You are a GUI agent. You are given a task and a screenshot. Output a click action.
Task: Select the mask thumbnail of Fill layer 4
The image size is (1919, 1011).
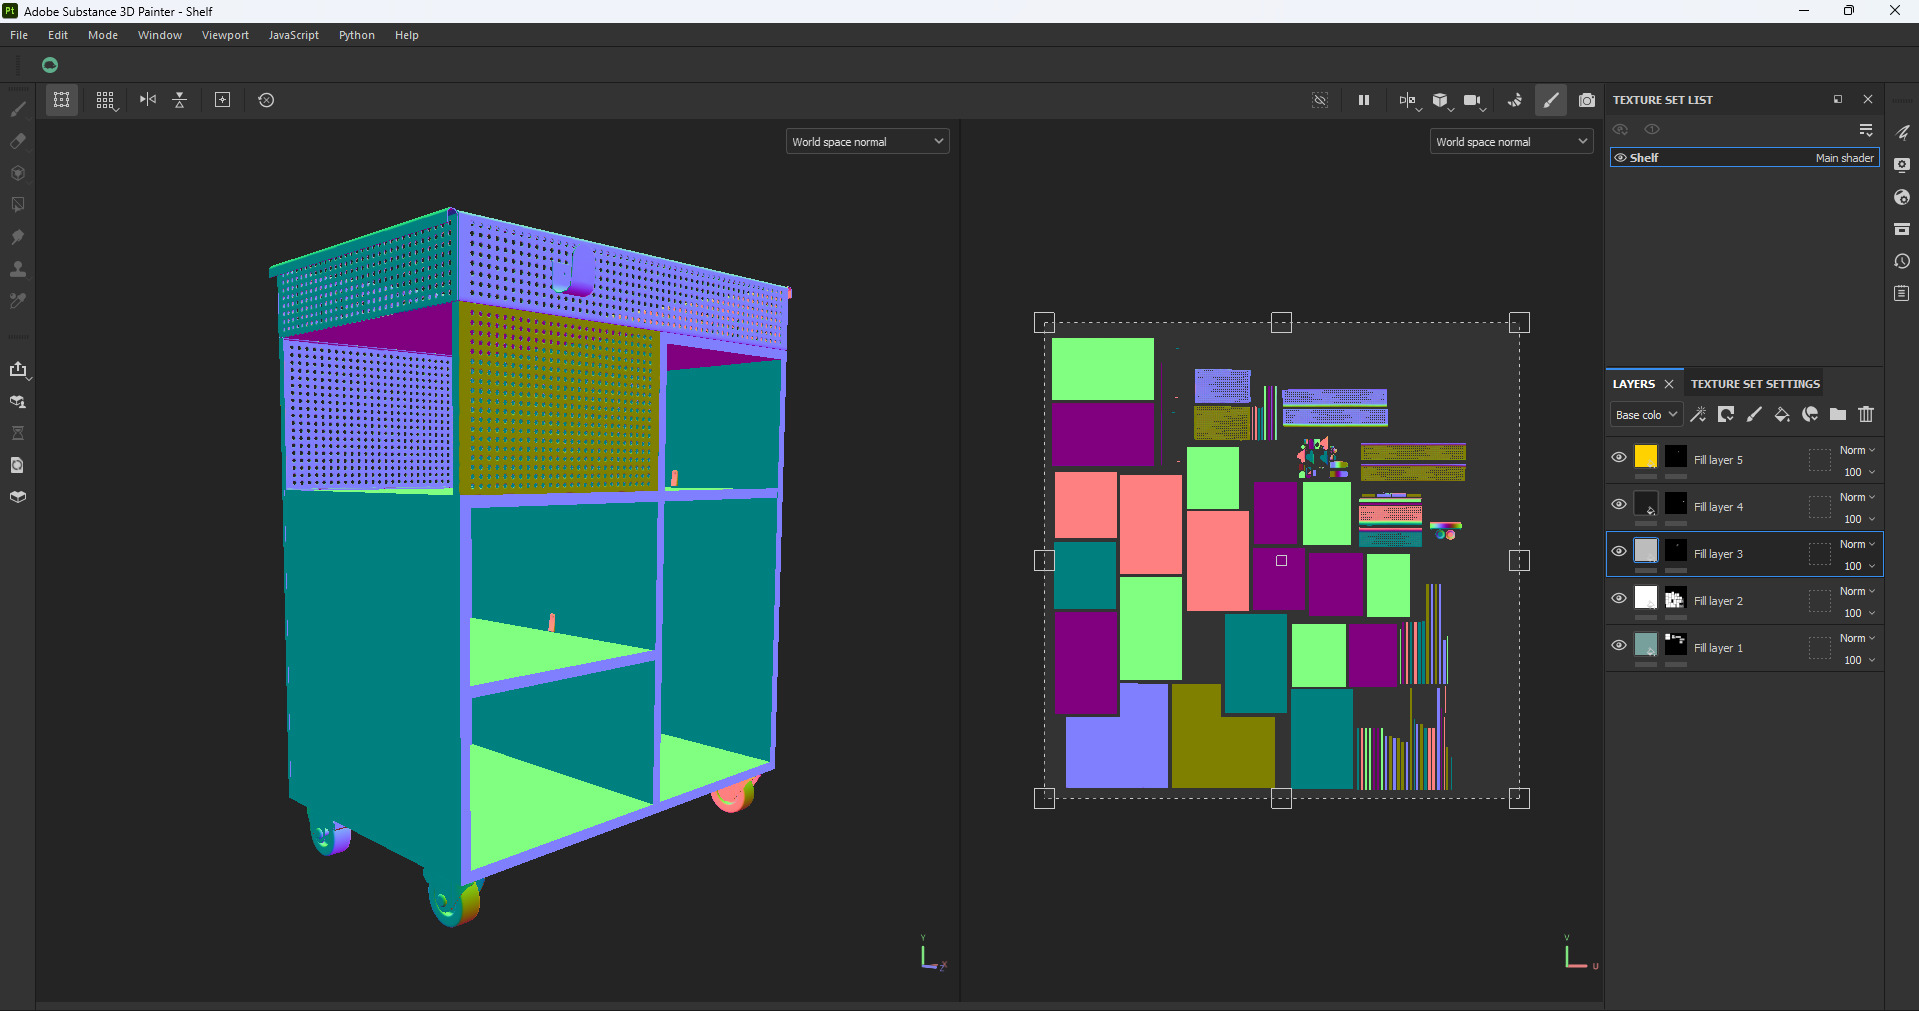click(x=1676, y=504)
